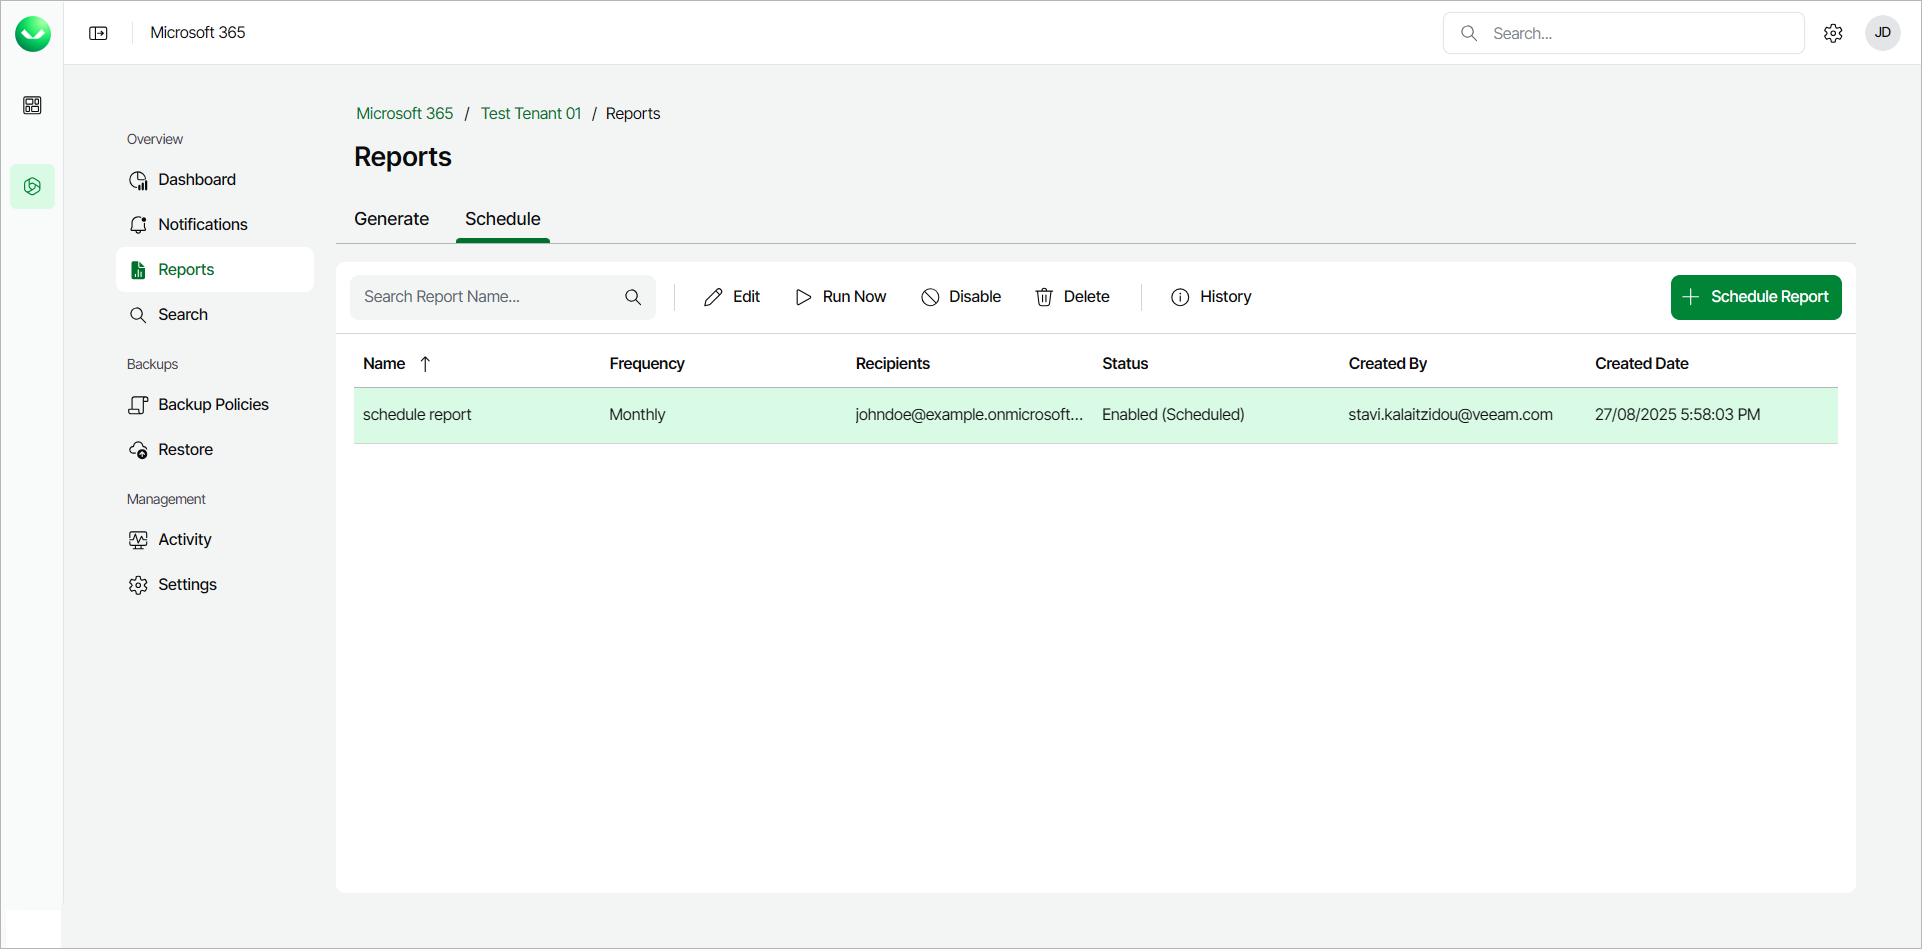
Task: Click the Notifications bell icon
Action: [138, 225]
